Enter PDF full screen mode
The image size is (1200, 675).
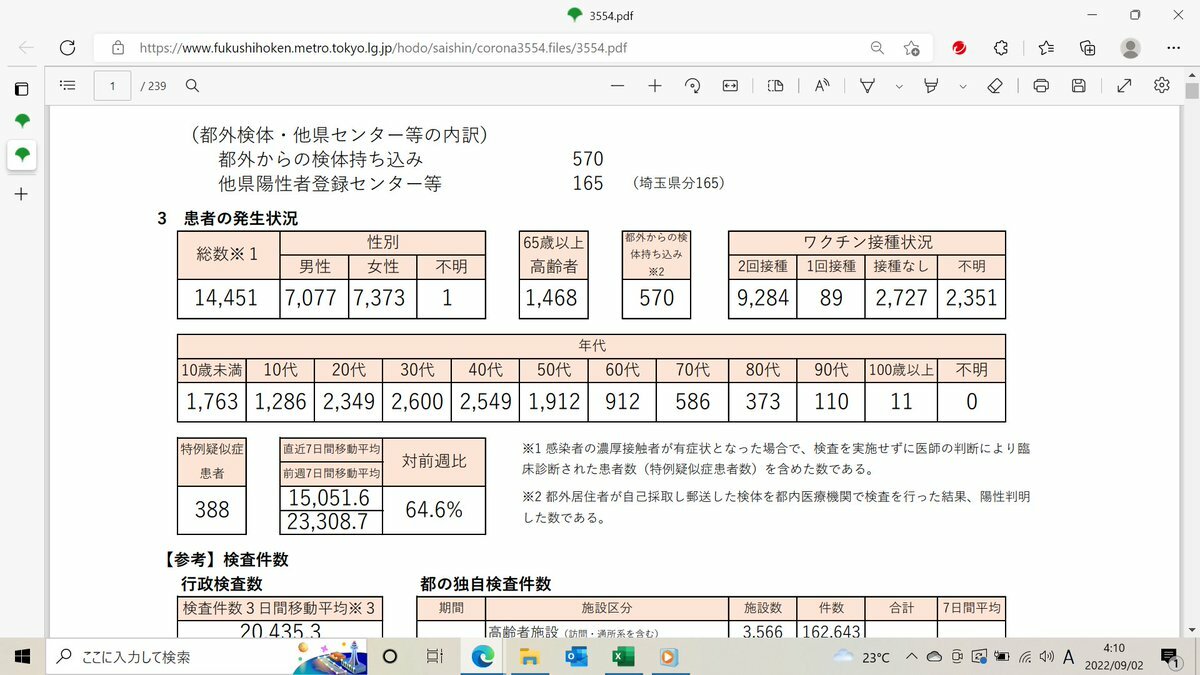pyautogui.click(x=1124, y=86)
